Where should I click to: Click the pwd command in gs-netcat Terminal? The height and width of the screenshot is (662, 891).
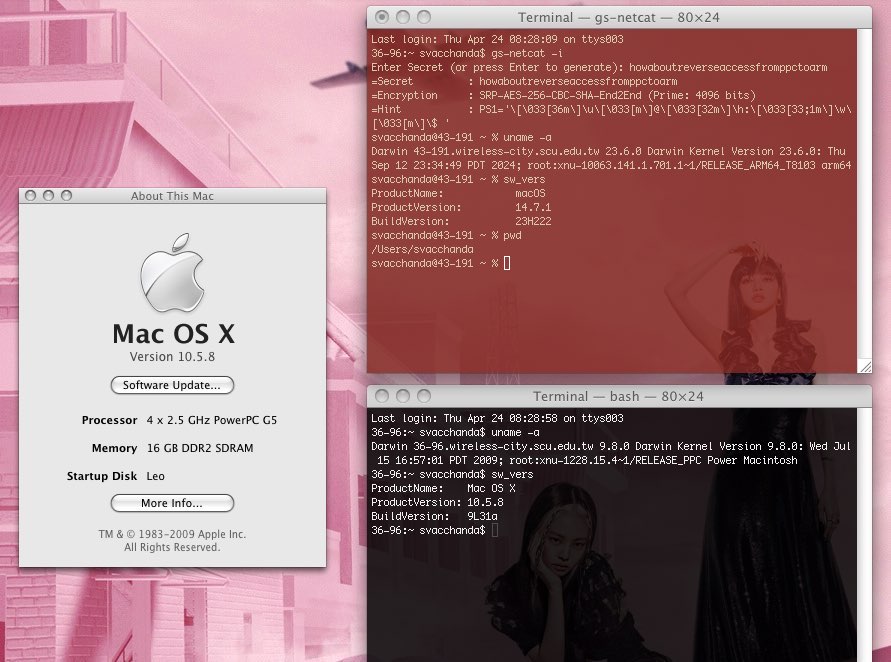coord(512,235)
